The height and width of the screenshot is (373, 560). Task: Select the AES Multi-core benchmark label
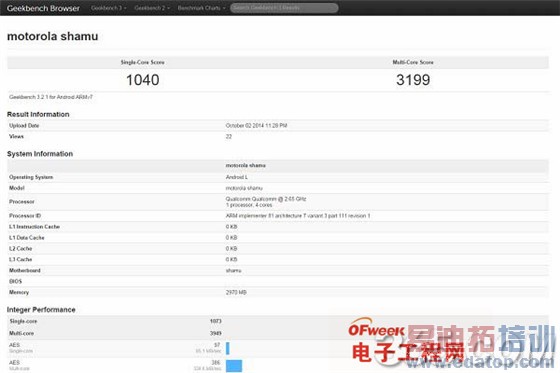[19, 365]
